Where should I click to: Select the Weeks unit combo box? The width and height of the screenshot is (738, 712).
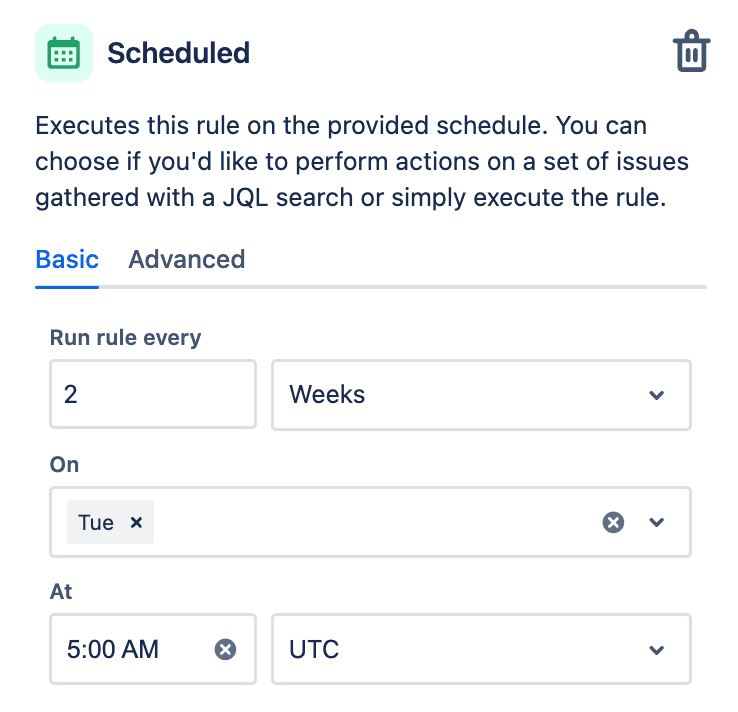481,395
